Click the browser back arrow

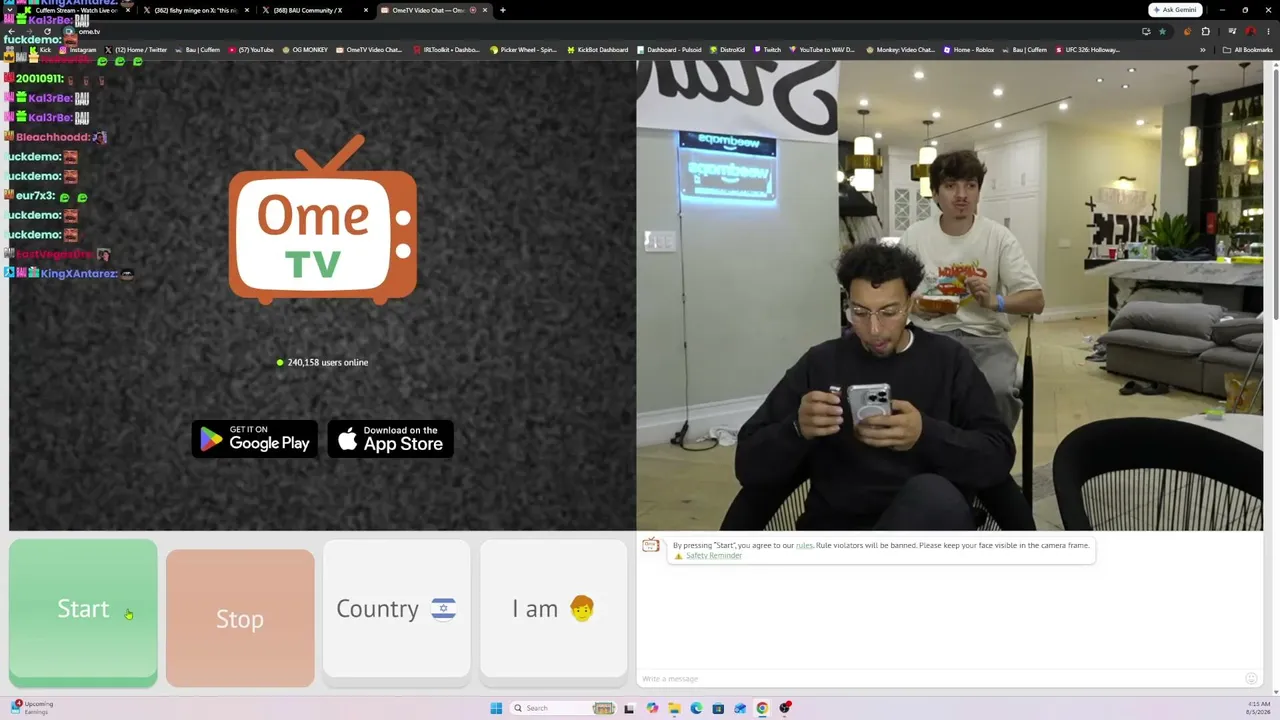coord(11,31)
